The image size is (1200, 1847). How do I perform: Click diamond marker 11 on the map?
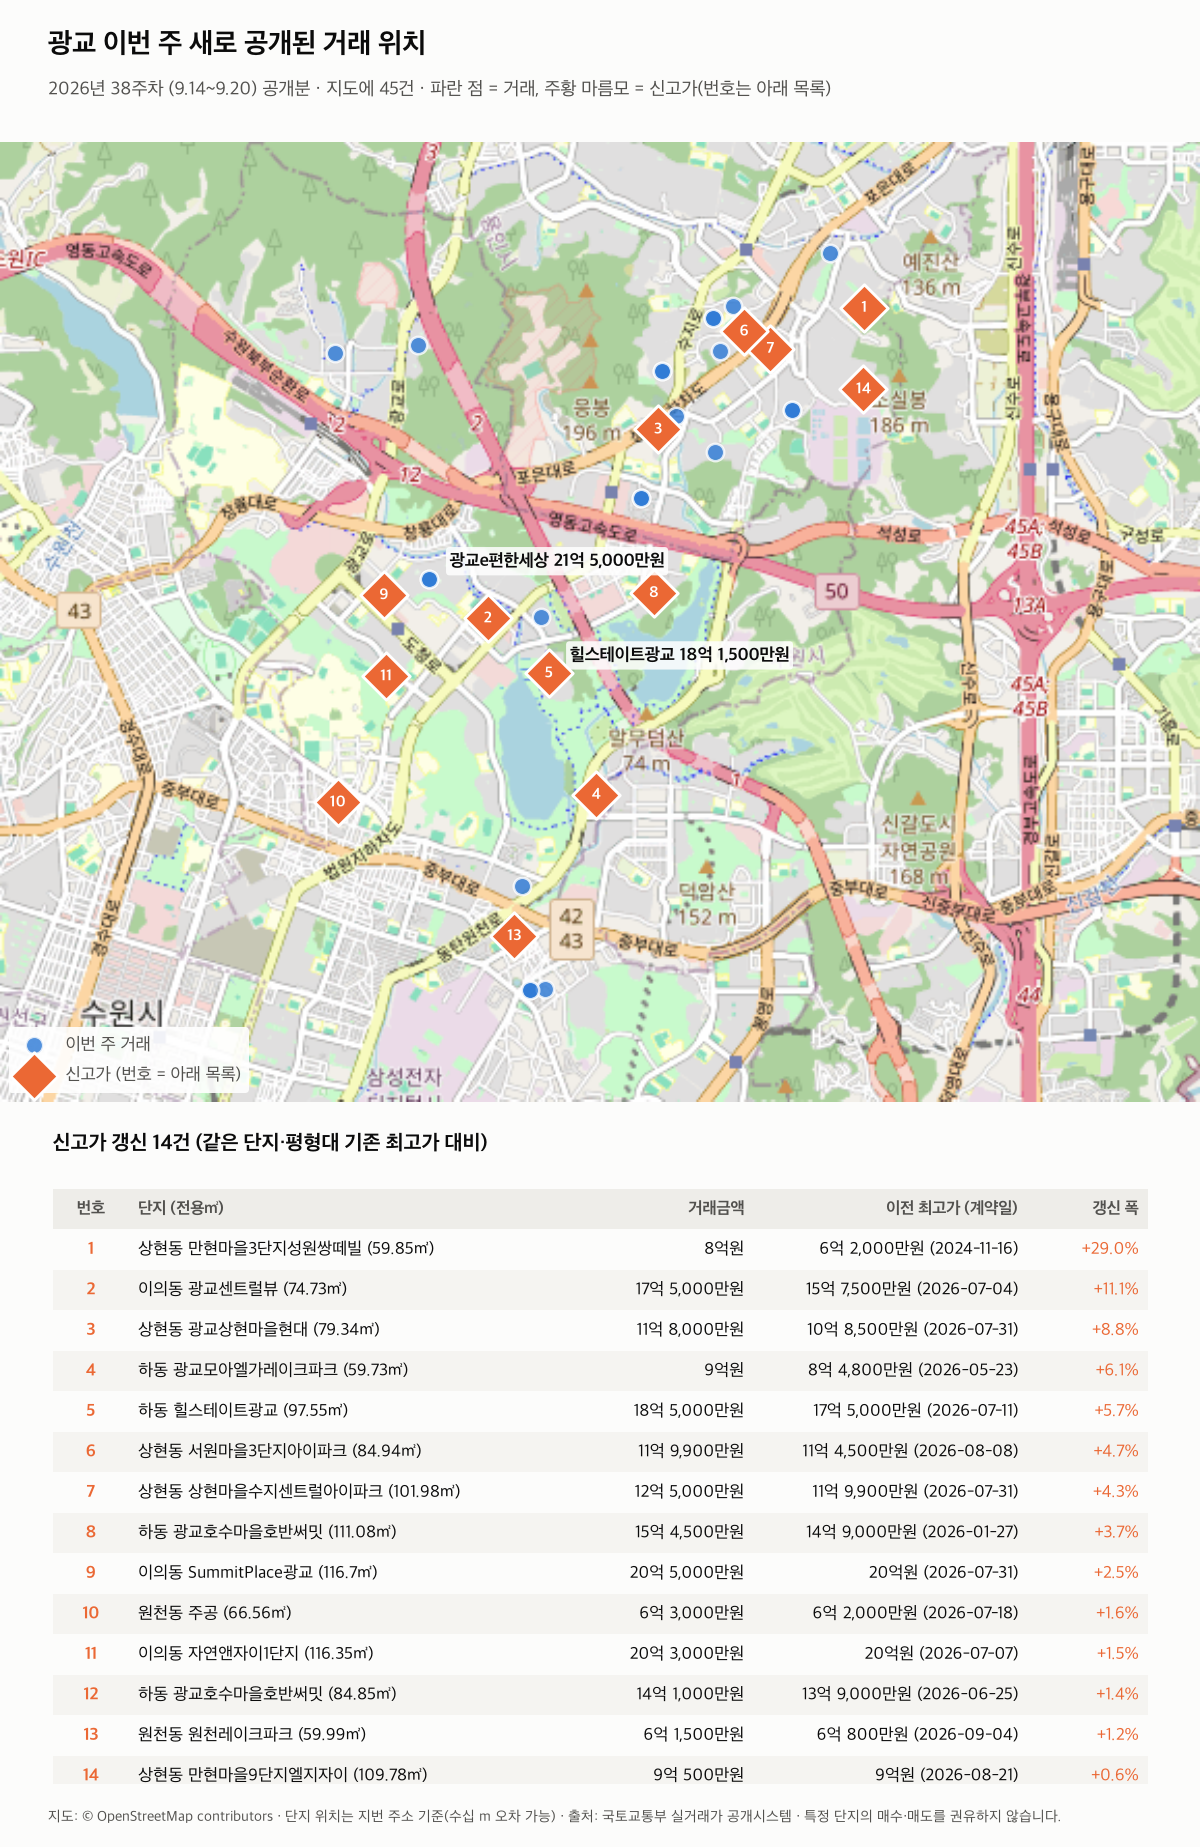pos(386,675)
